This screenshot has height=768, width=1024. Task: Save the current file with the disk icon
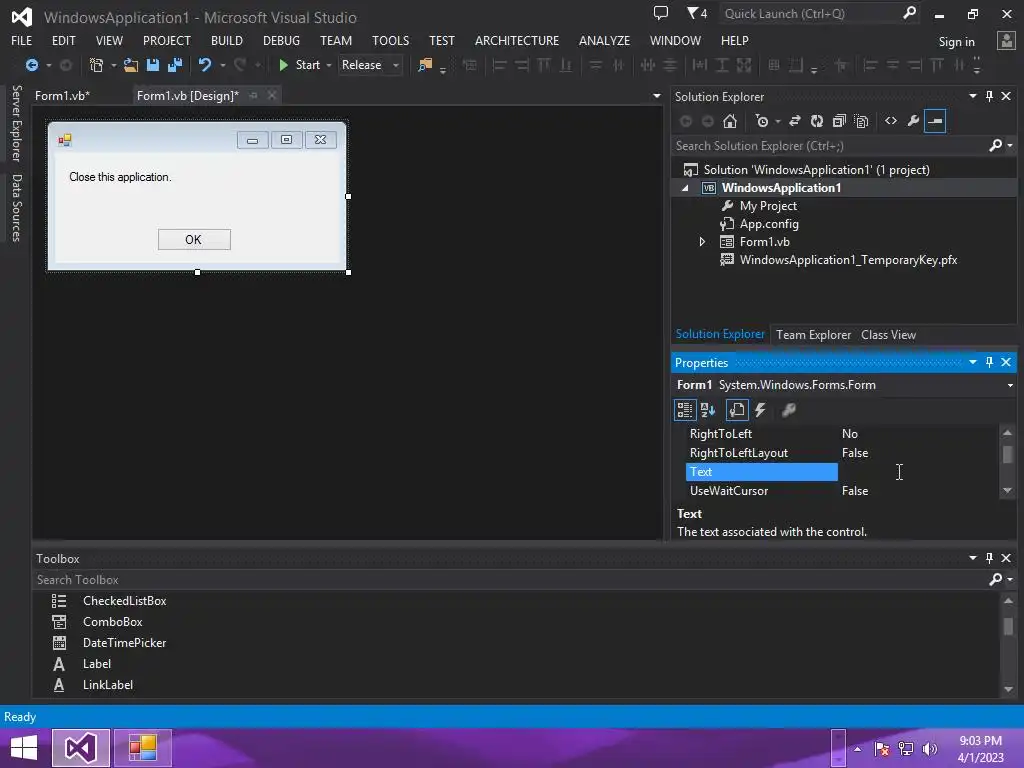click(x=153, y=65)
